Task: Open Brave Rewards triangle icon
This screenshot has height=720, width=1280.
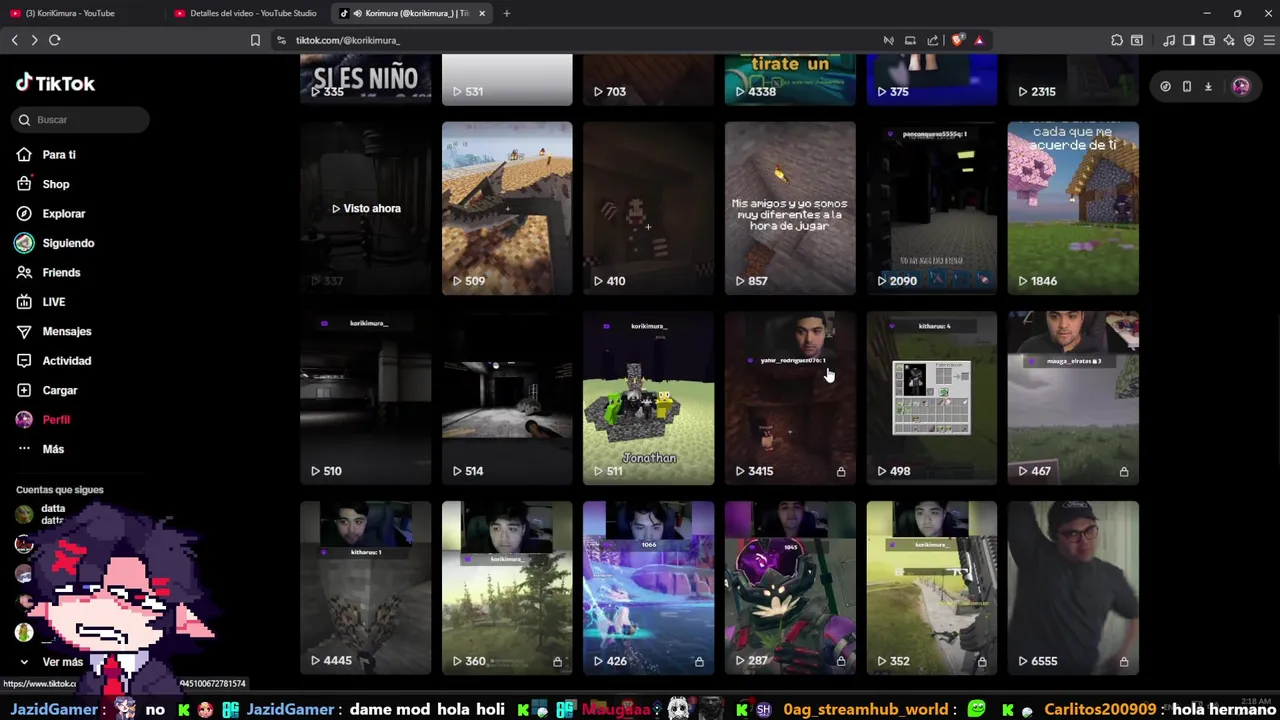Action: pos(979,40)
